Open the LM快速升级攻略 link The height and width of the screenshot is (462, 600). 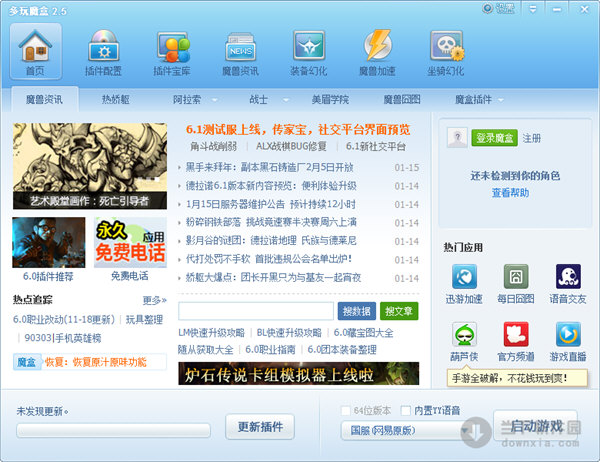(211, 333)
